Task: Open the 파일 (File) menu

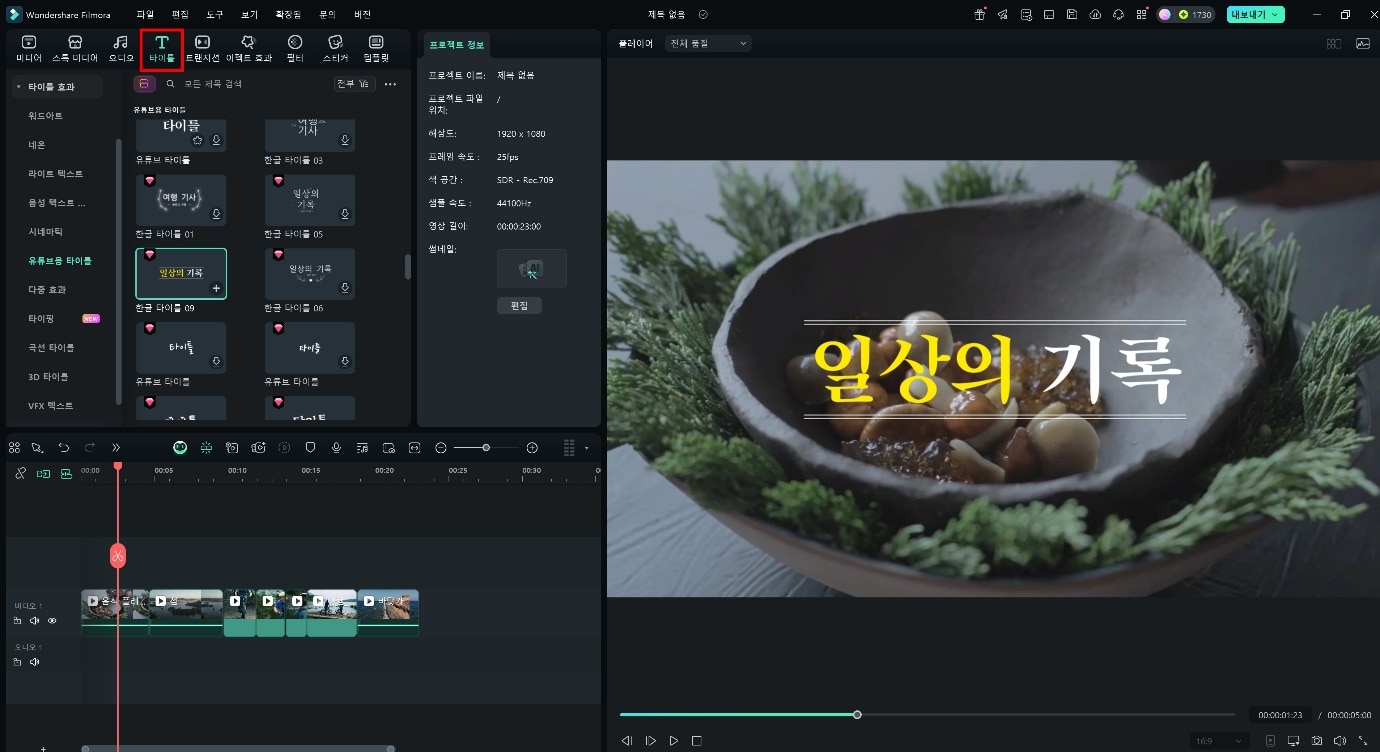Action: click(145, 15)
